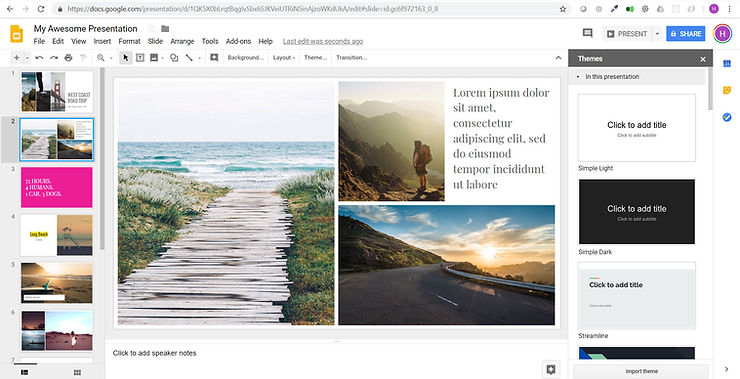740x379 pixels.
Task: Expand side panel with bottom-right chevron
Action: tap(727, 370)
